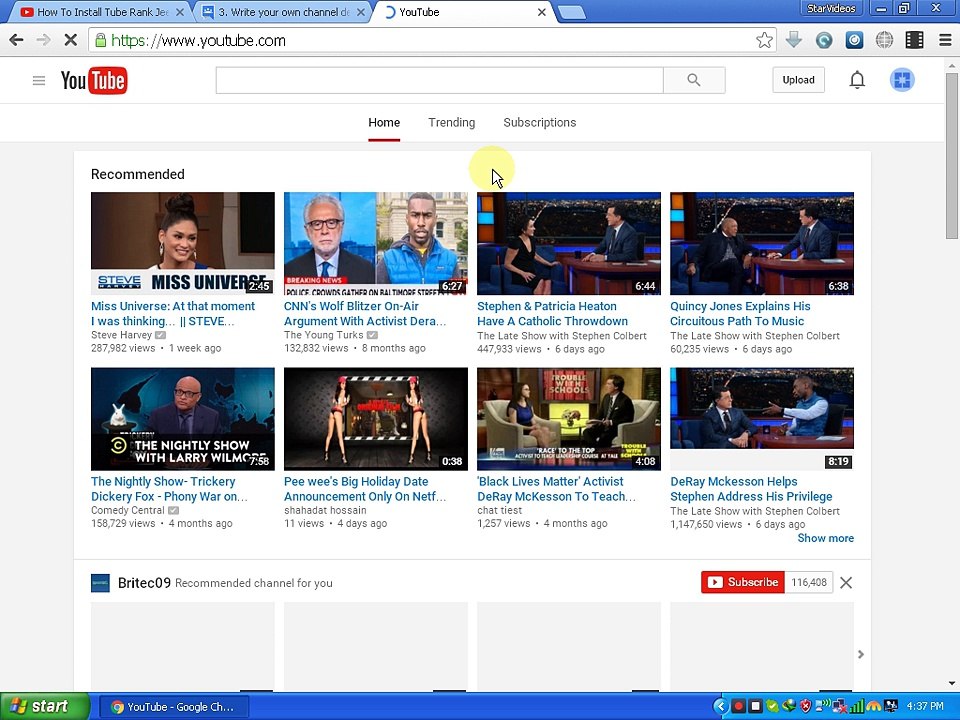Click the globe extension icon
960x720 pixels.
pyautogui.click(x=883, y=40)
